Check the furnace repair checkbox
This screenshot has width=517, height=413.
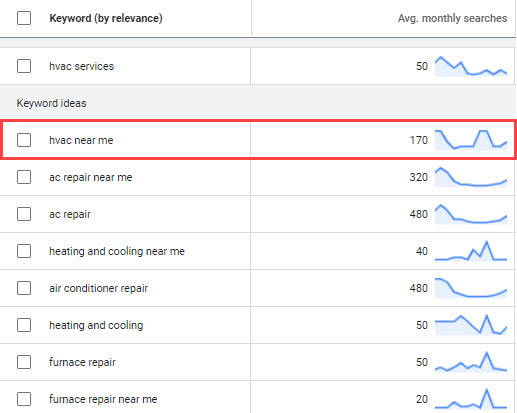click(24, 362)
